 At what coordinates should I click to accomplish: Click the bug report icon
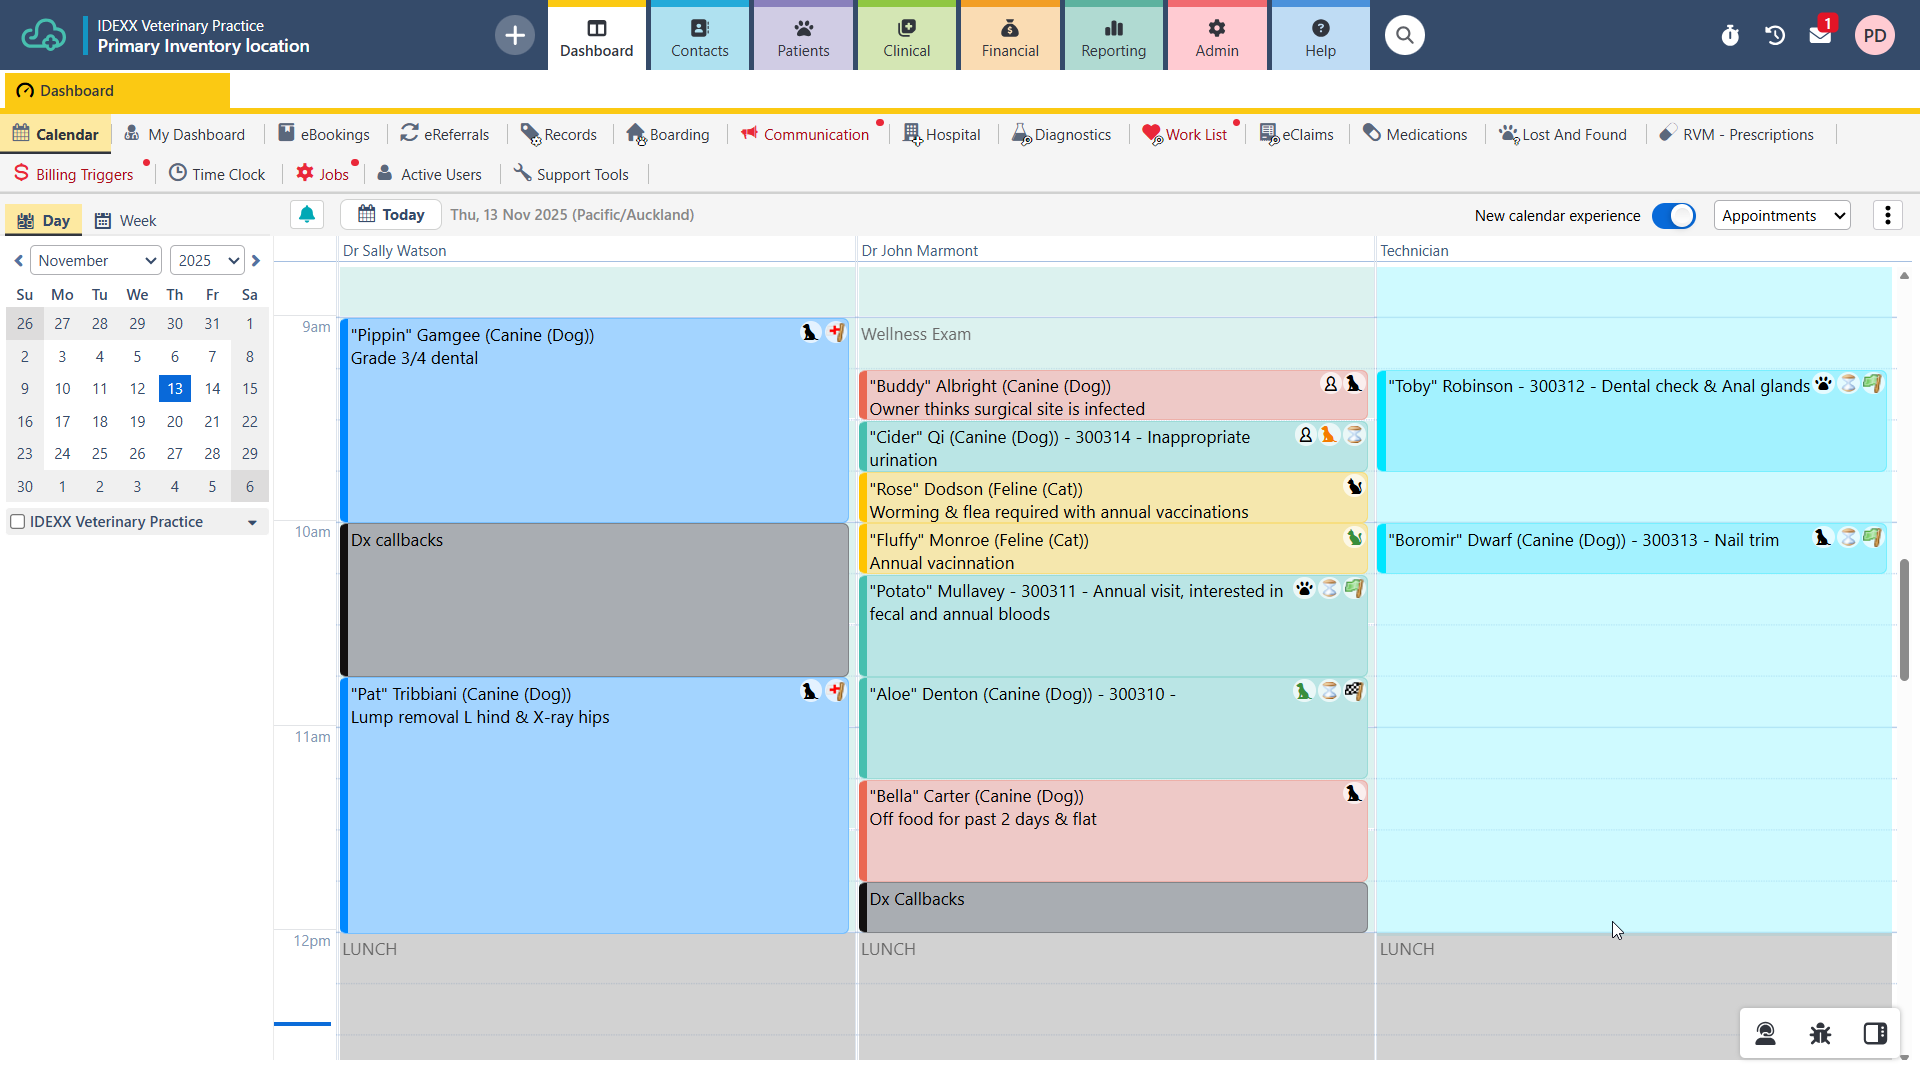(x=1820, y=1033)
